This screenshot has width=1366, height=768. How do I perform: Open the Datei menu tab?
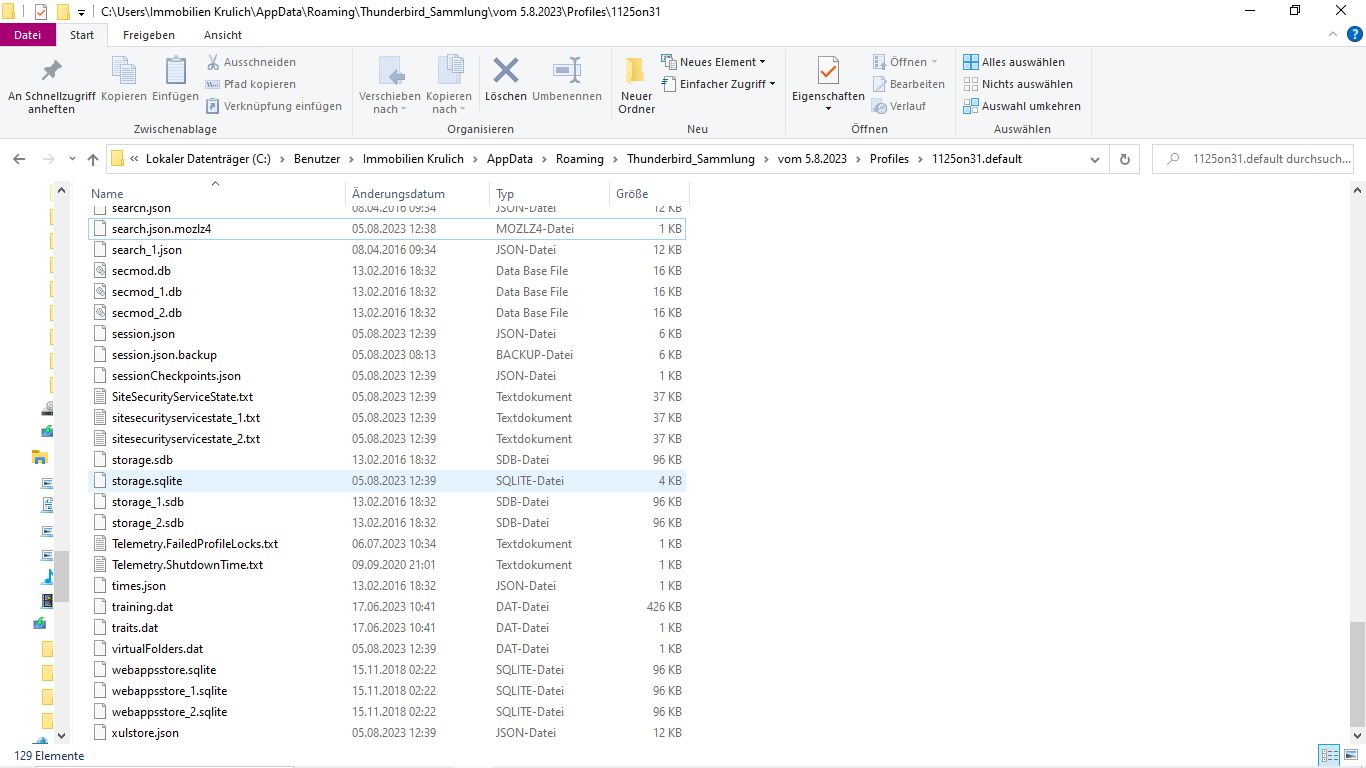(28, 35)
